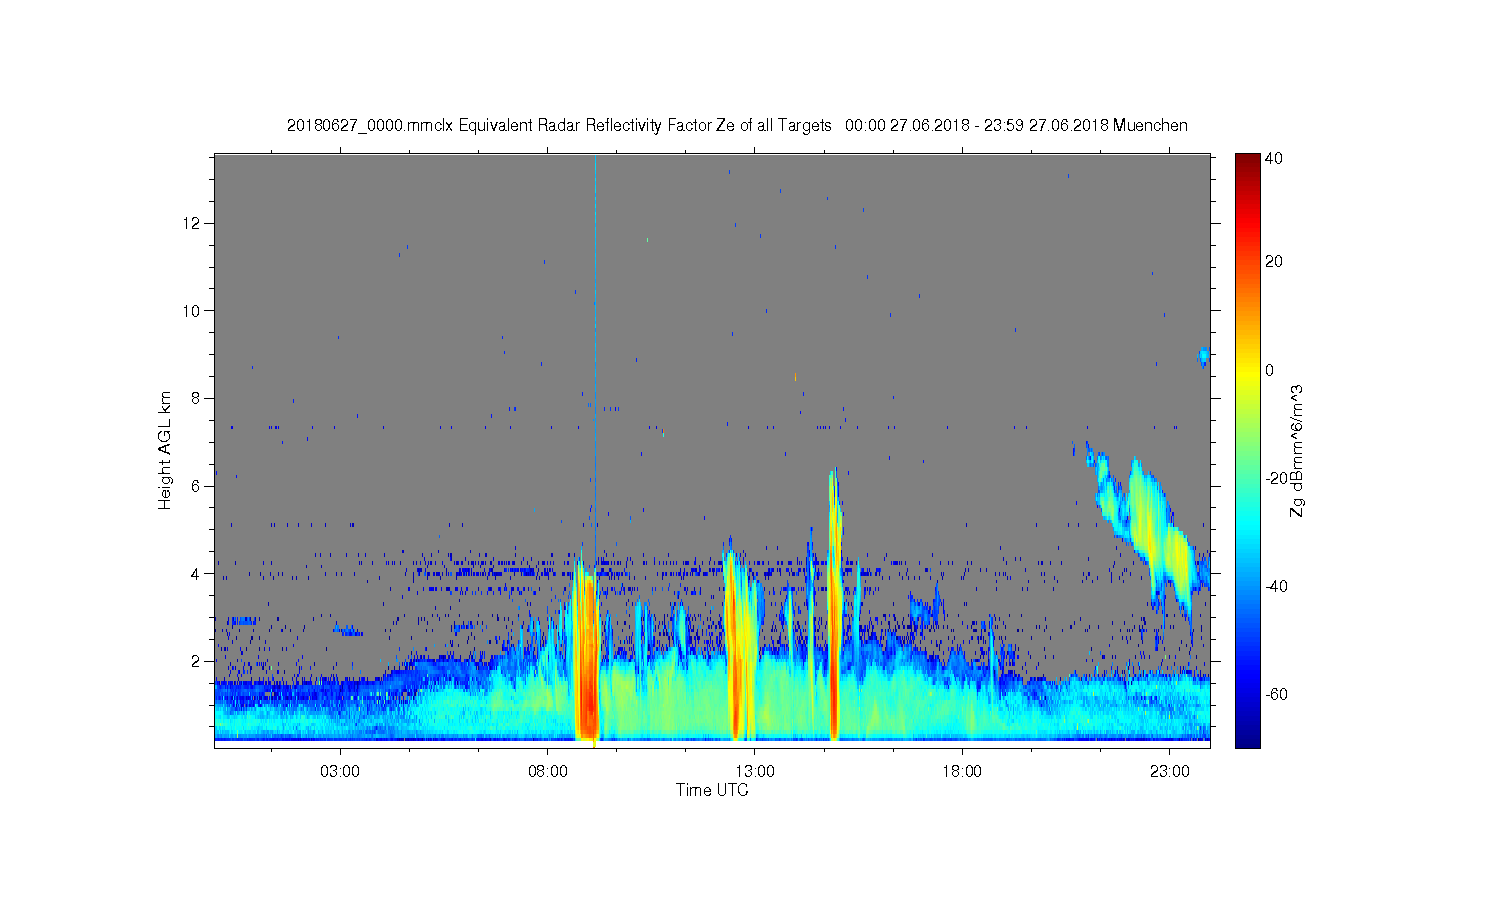
Task: Click the colorbar value 20
Action: (1274, 262)
